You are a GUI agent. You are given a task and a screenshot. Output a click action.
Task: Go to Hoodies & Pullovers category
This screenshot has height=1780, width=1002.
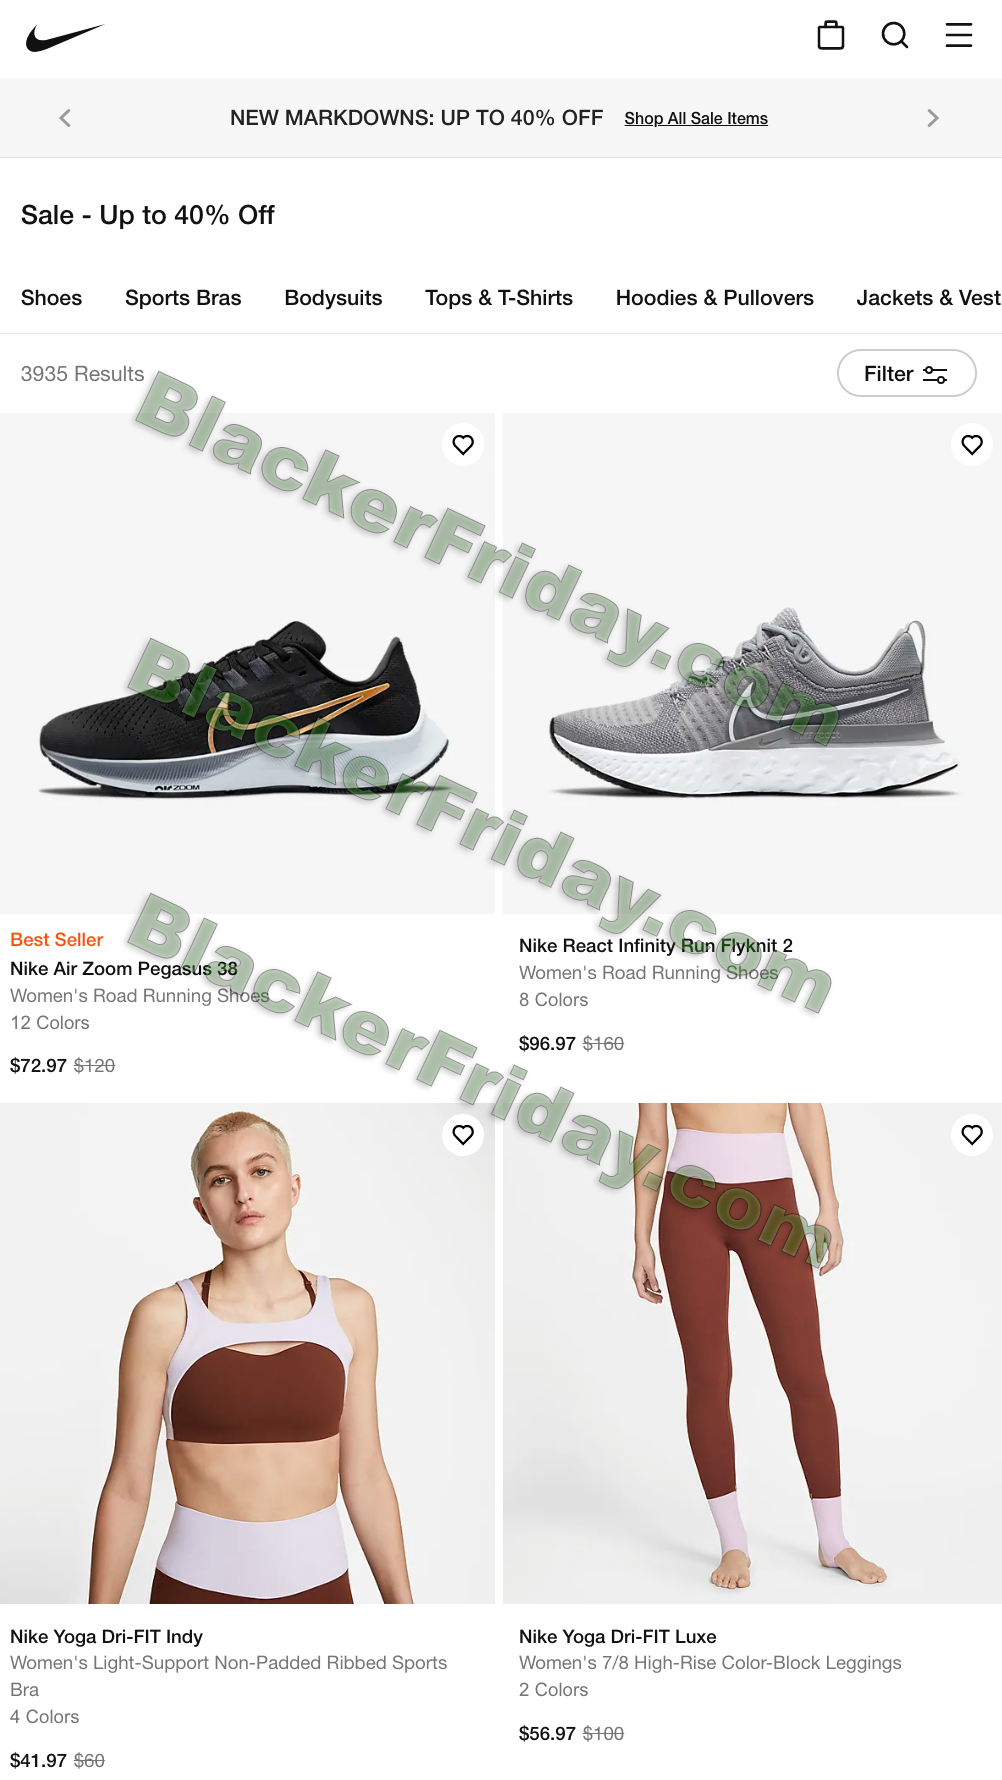pos(714,298)
